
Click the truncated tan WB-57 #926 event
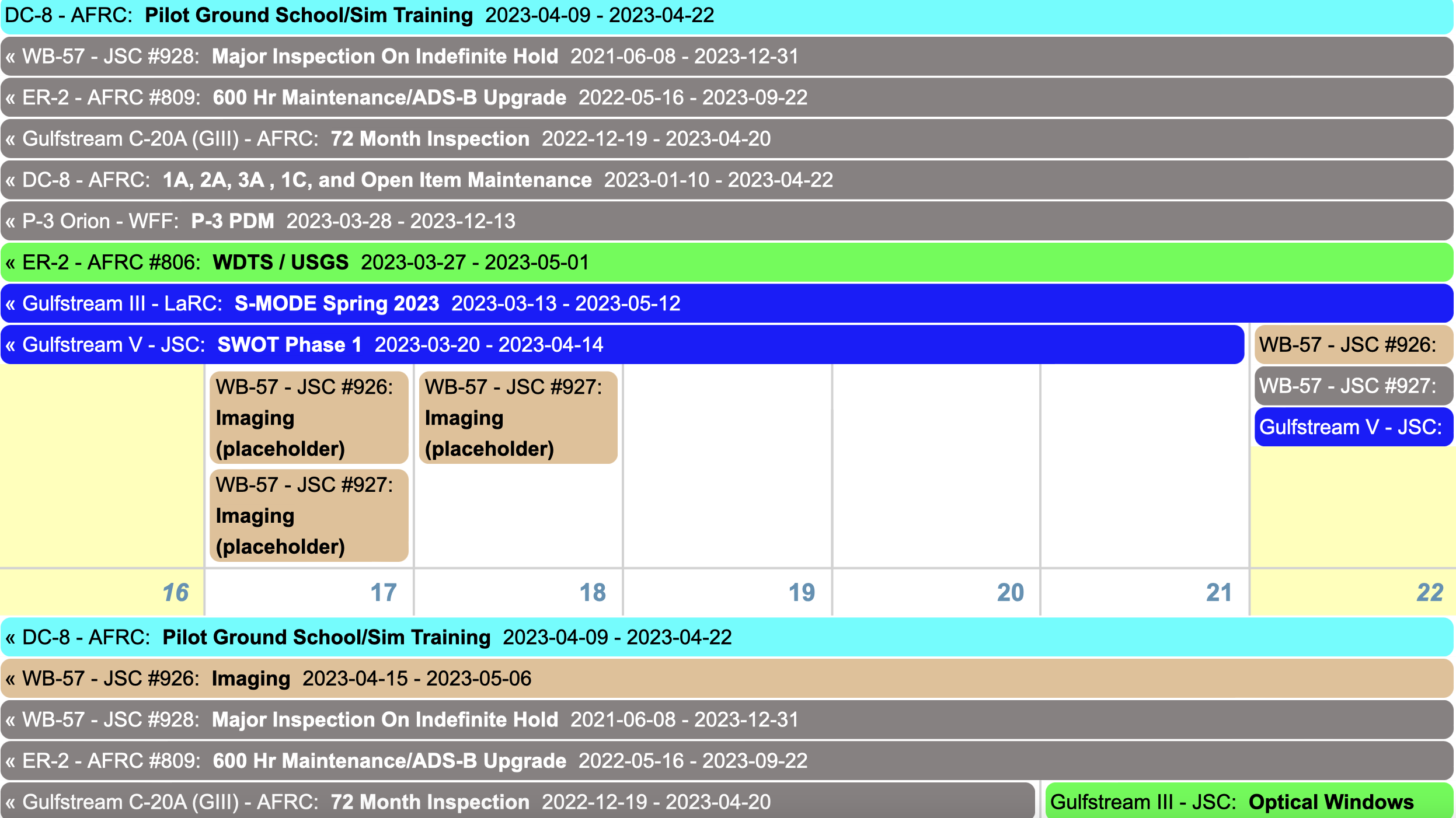click(1353, 345)
